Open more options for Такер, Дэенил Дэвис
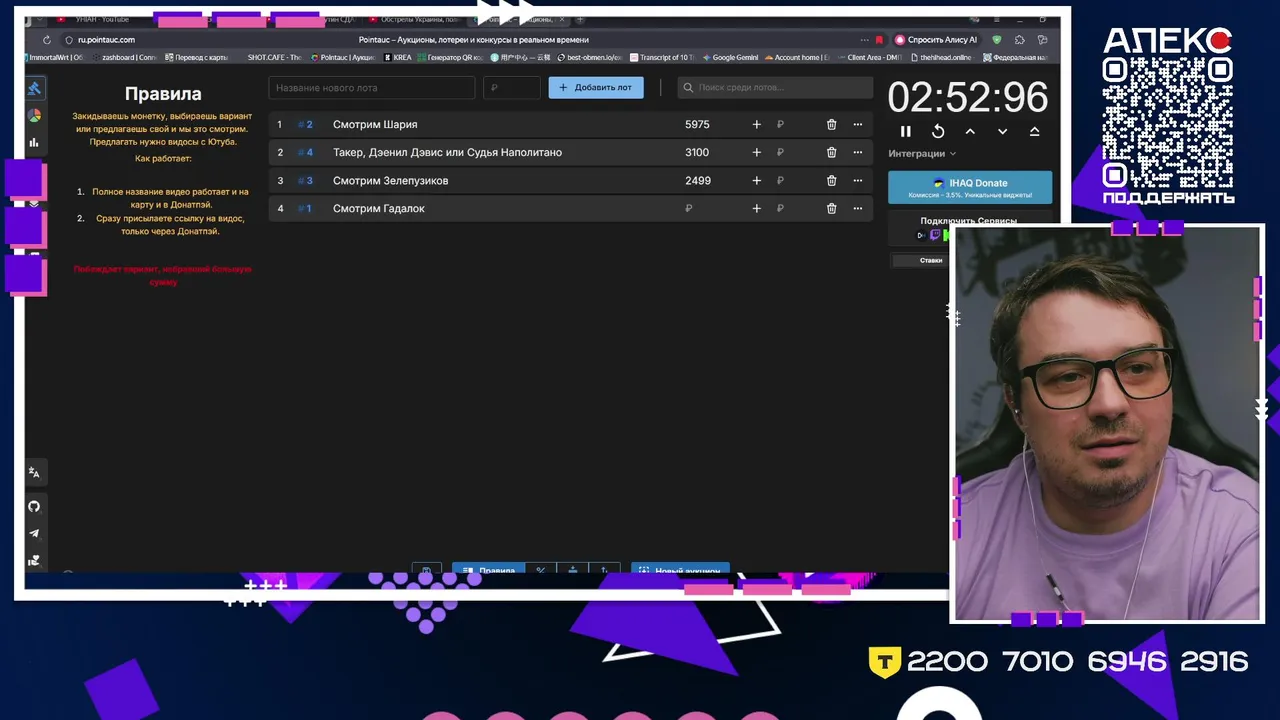Screen dimensions: 1280x720 click(x=857, y=153)
